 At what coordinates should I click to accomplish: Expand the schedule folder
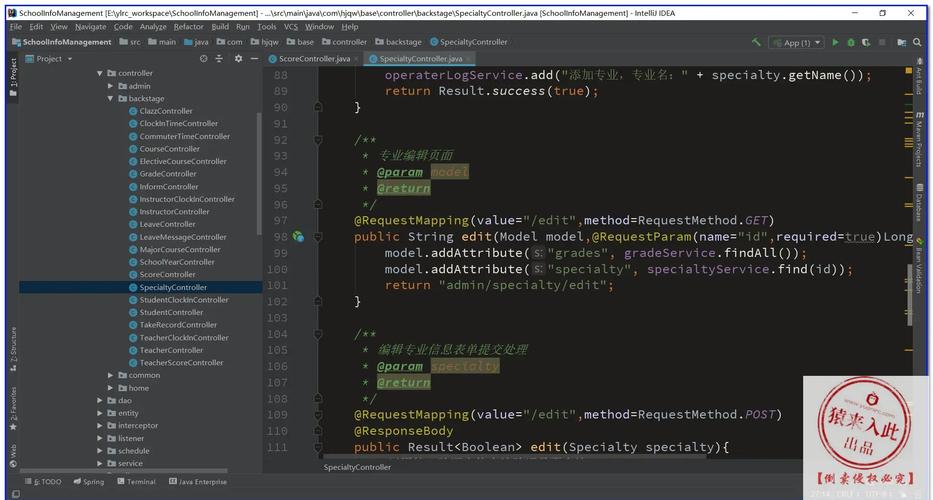pyautogui.click(x=100, y=451)
